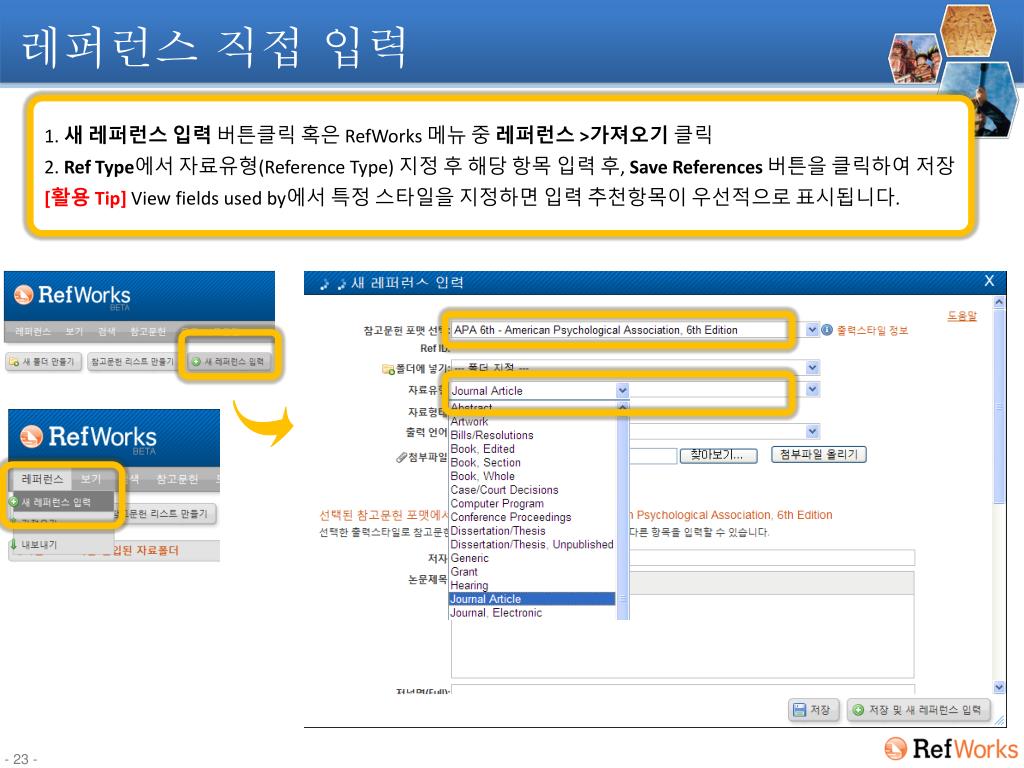Click the dialog vertical scrollbar thumb

(999, 407)
